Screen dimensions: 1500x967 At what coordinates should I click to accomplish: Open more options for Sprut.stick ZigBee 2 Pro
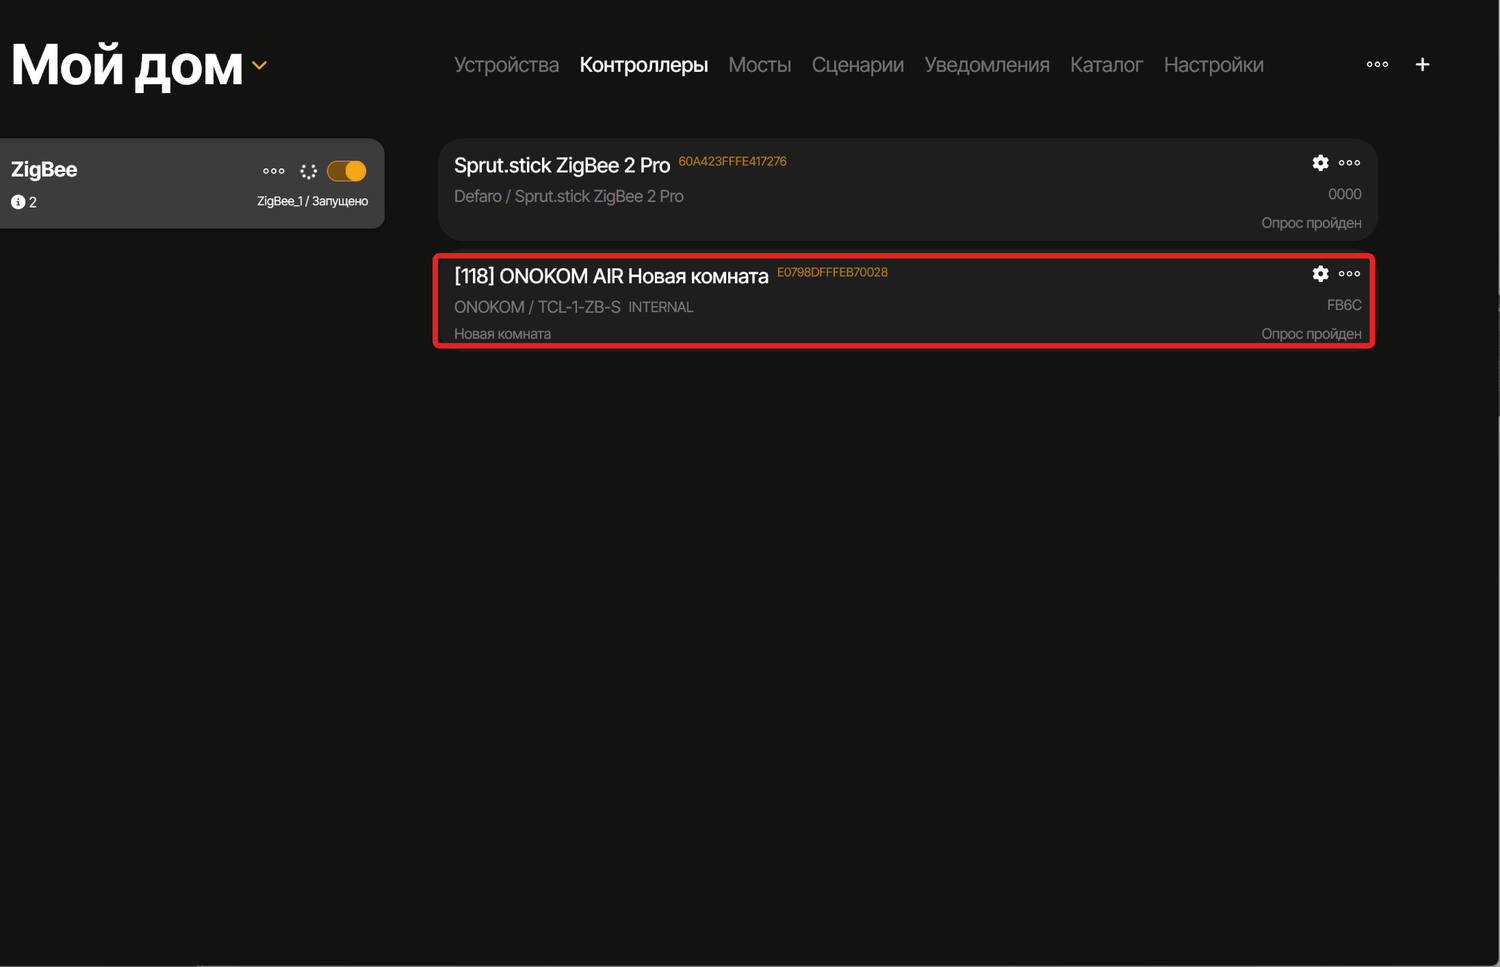tap(1349, 163)
